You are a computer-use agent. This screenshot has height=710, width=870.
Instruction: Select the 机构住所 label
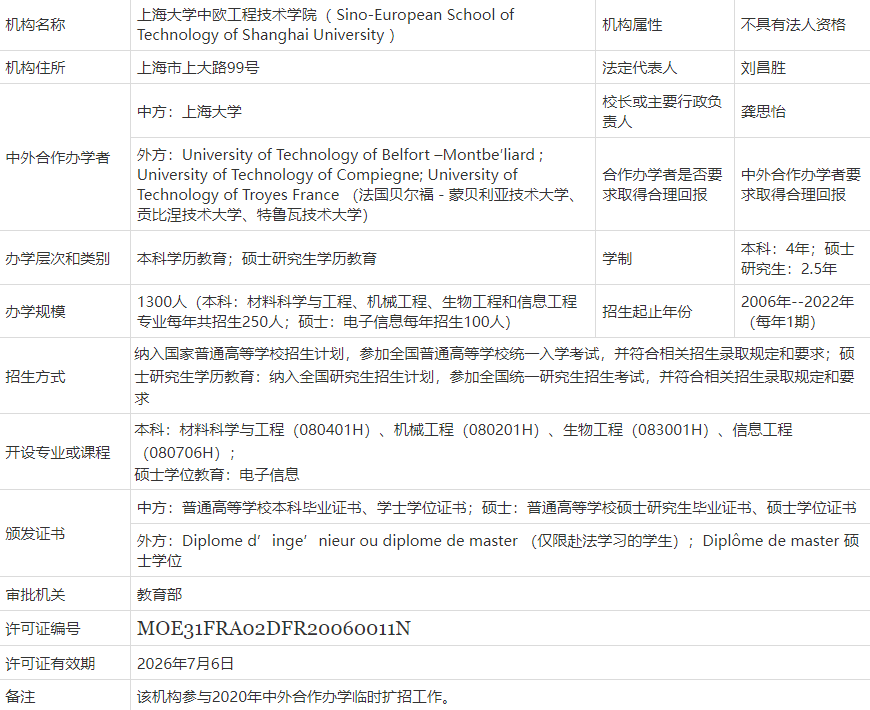pyautogui.click(x=36, y=68)
